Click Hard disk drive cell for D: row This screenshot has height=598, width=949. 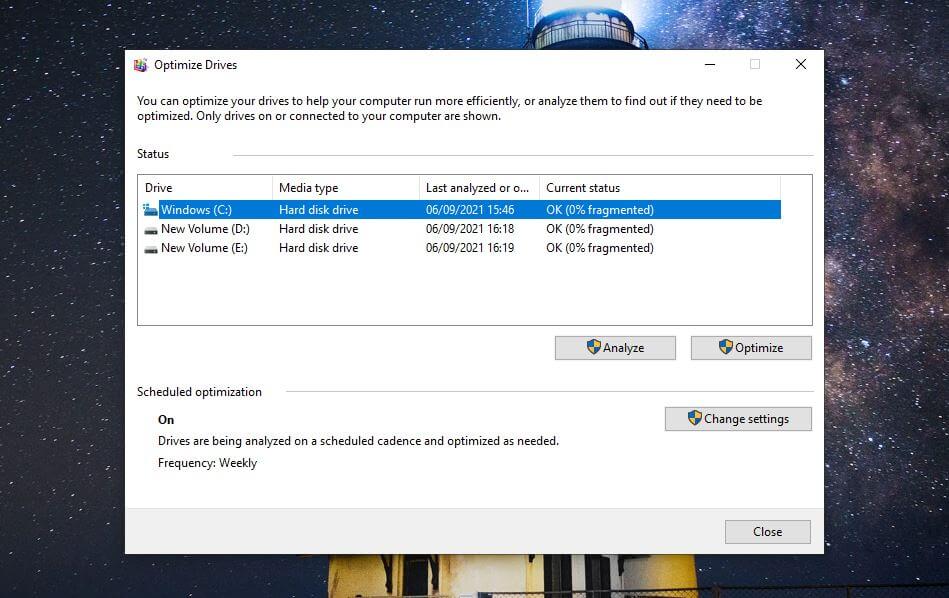(318, 229)
